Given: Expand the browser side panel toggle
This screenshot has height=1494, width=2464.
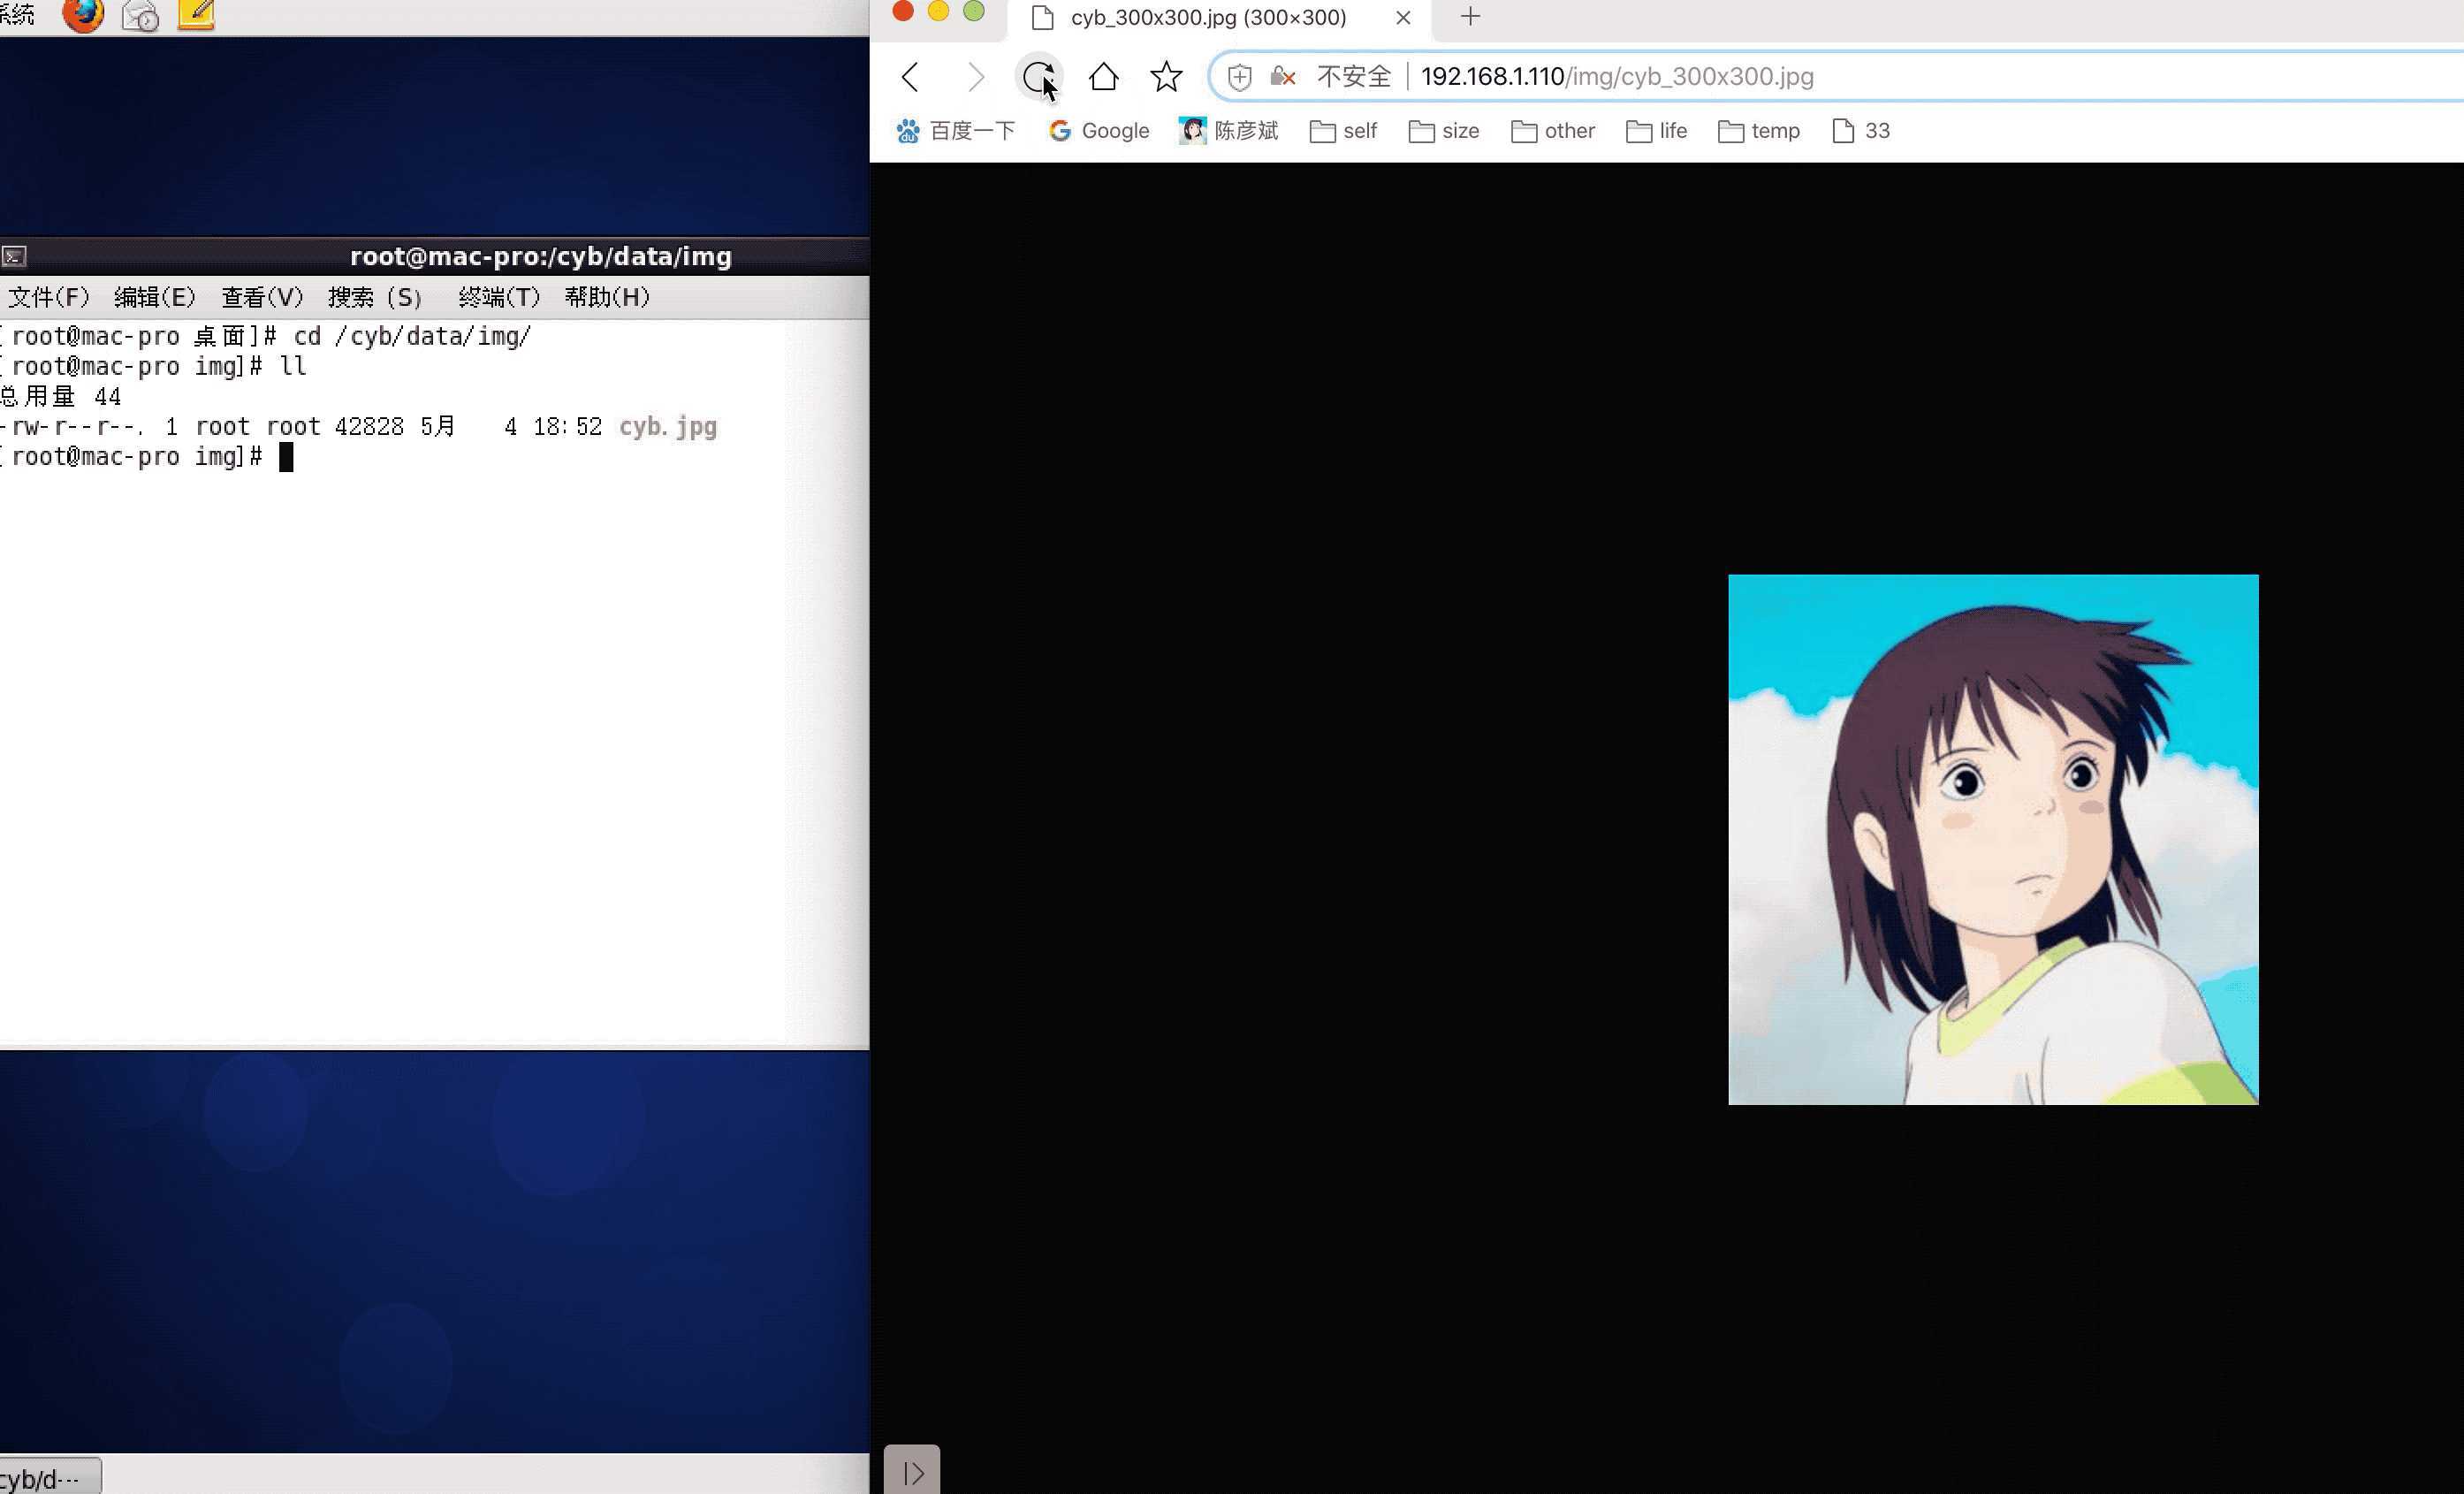Looking at the screenshot, I should pyautogui.click(x=912, y=1472).
